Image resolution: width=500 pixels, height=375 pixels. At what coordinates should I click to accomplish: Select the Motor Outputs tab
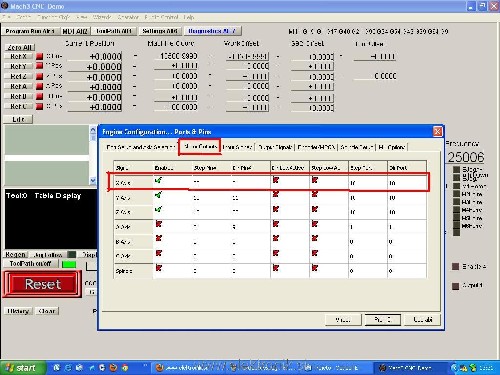pyautogui.click(x=199, y=147)
